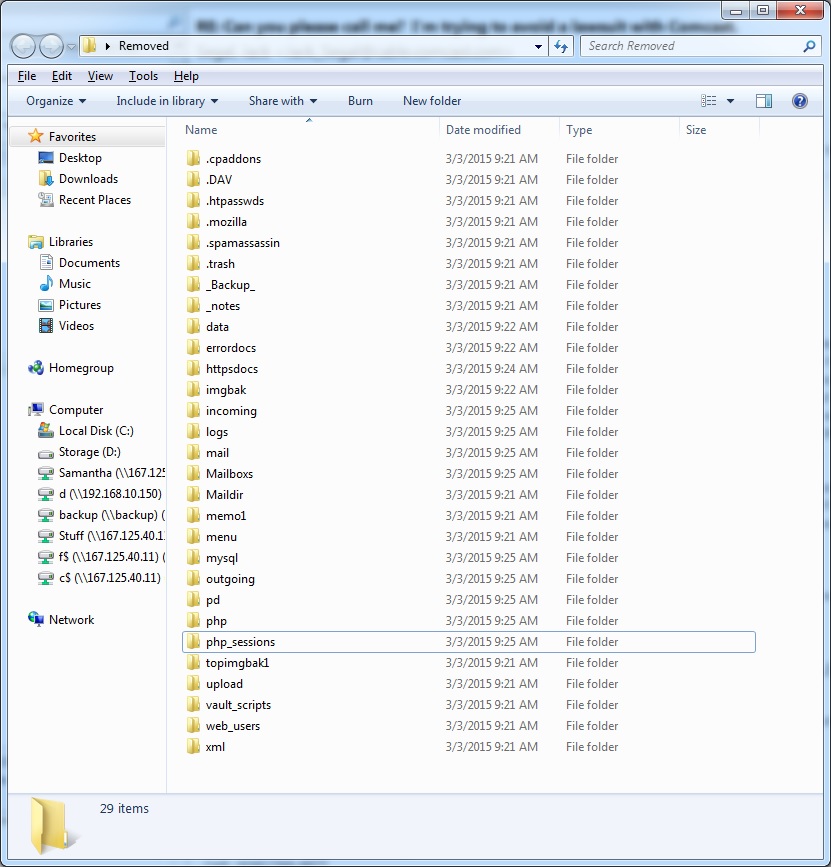Click the Samantha network drive icon
The width and height of the screenshot is (831, 867).
tap(46, 473)
